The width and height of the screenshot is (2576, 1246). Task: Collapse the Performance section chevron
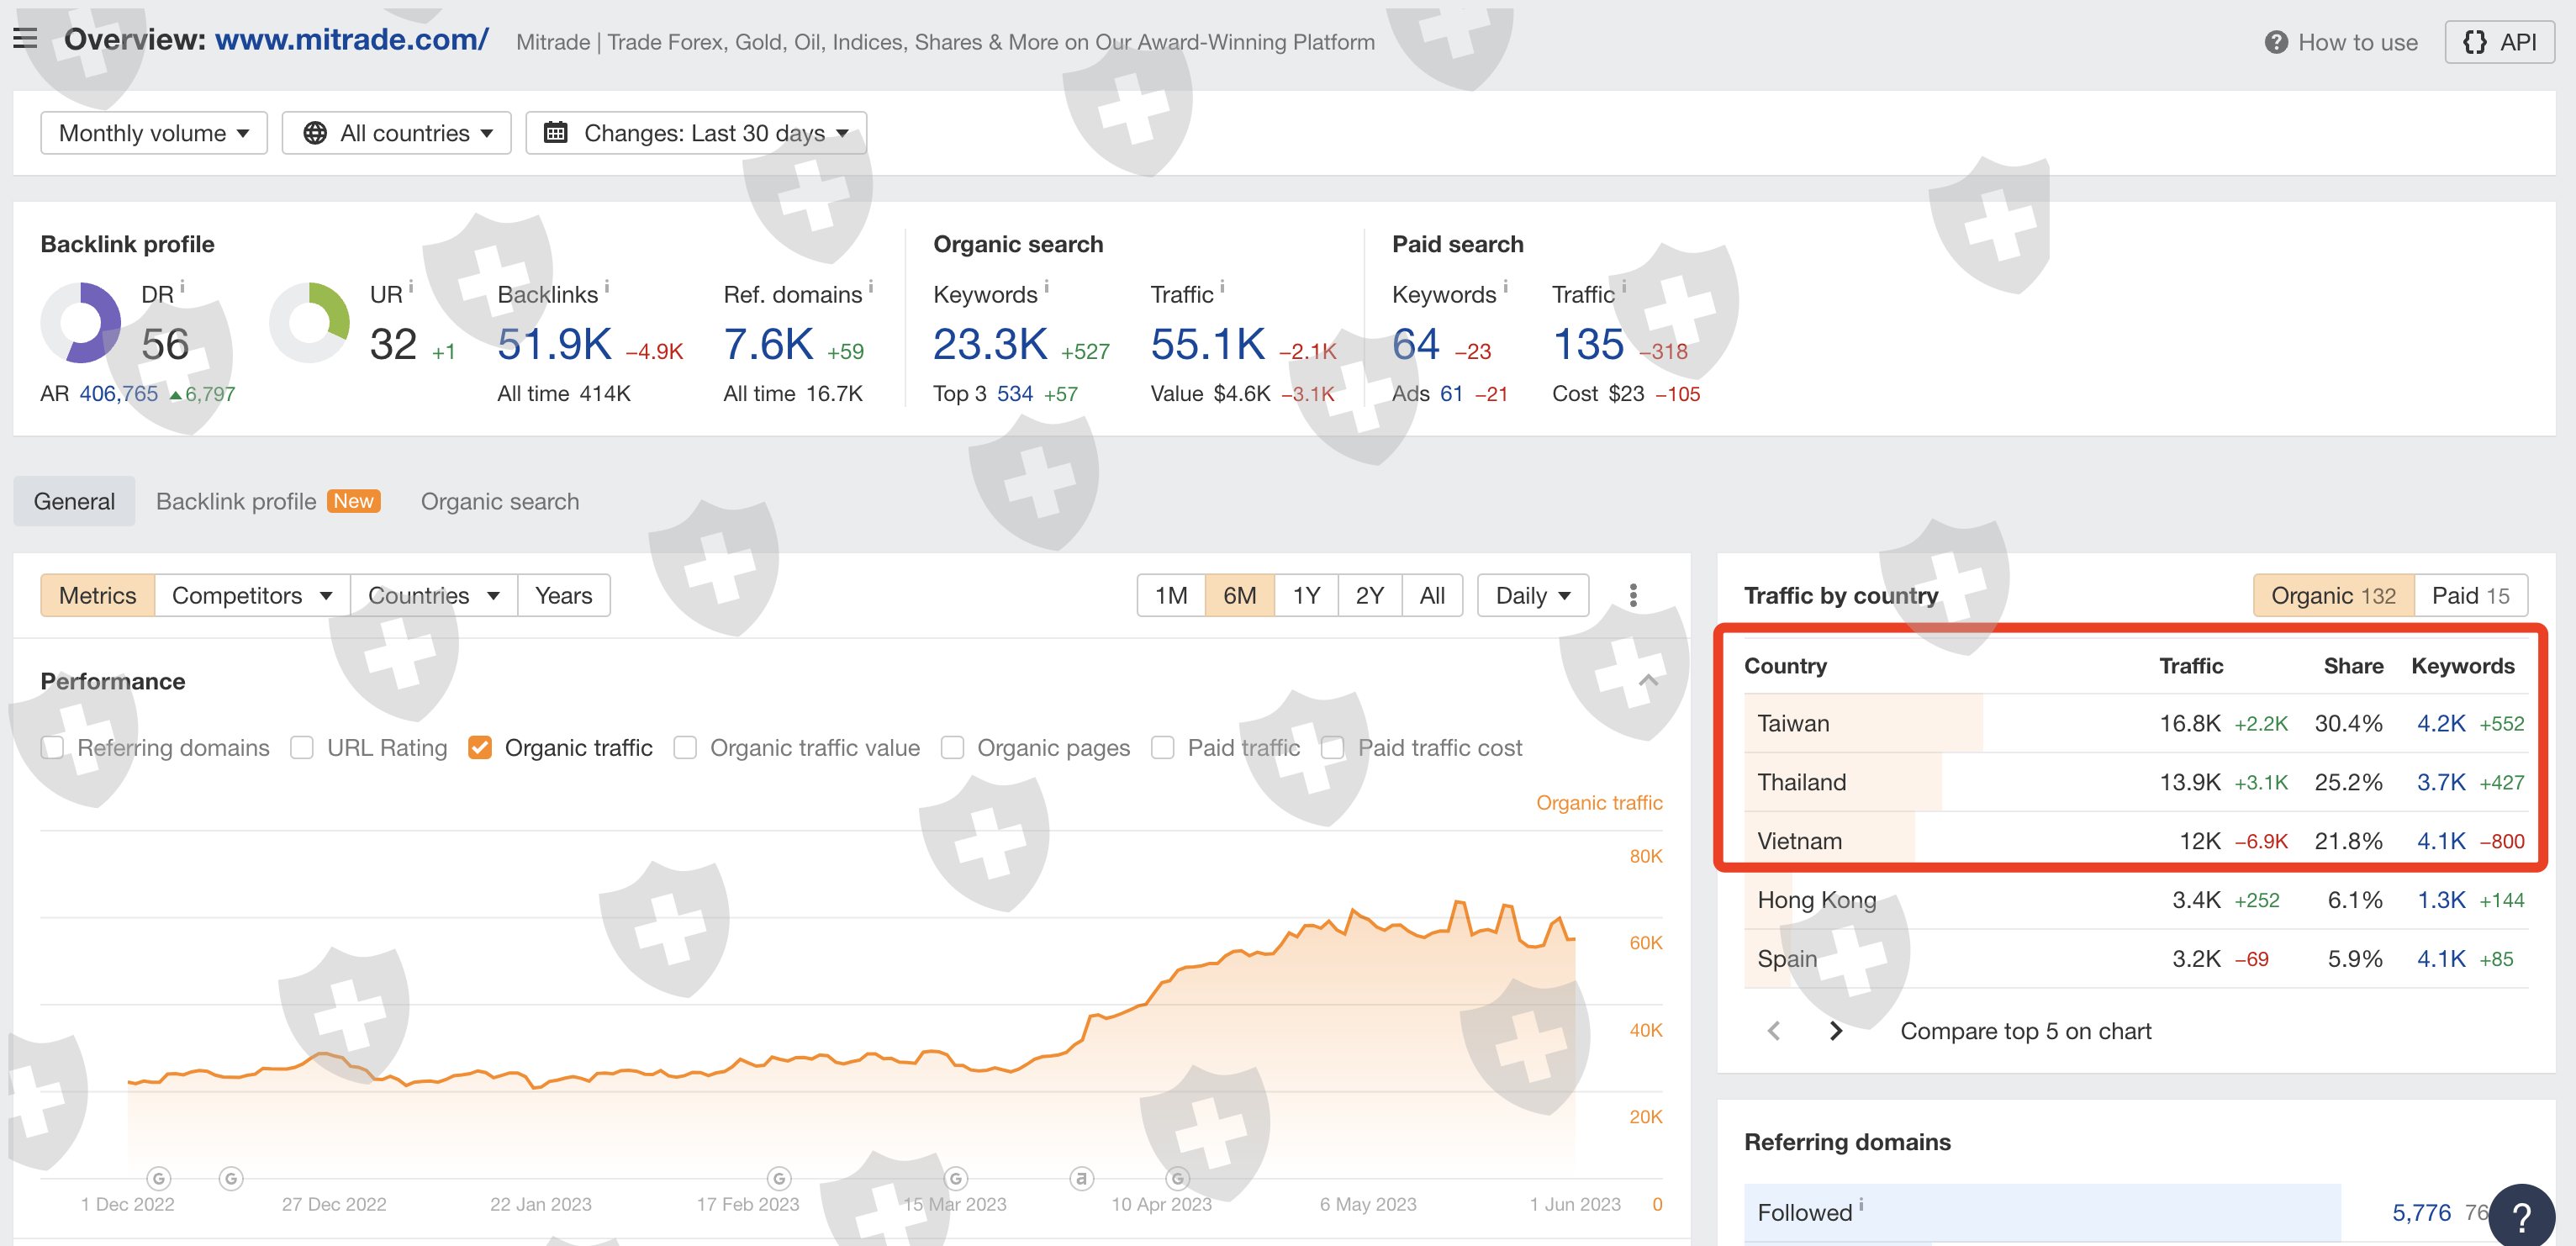coord(1648,681)
